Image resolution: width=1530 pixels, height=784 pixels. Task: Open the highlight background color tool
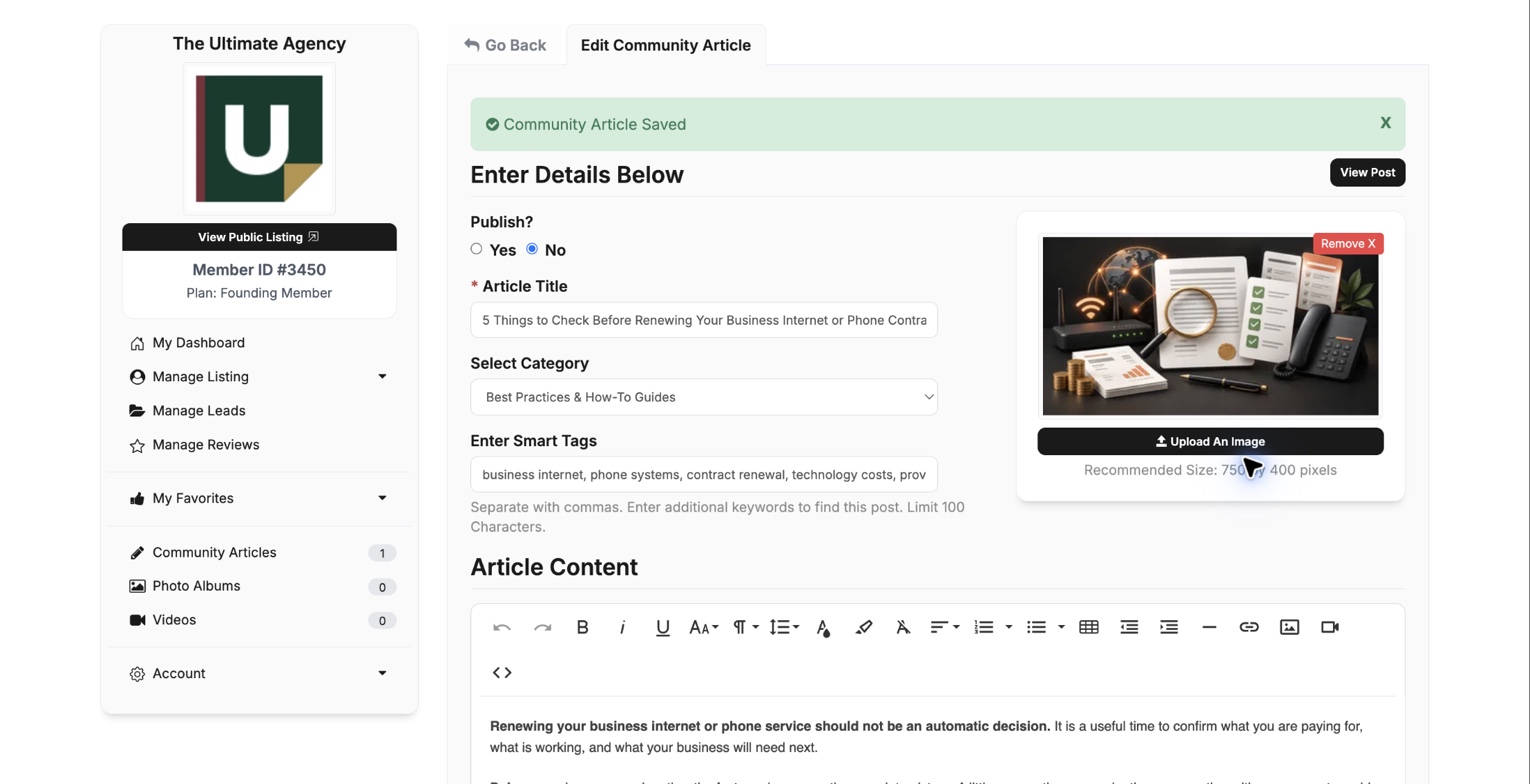864,627
